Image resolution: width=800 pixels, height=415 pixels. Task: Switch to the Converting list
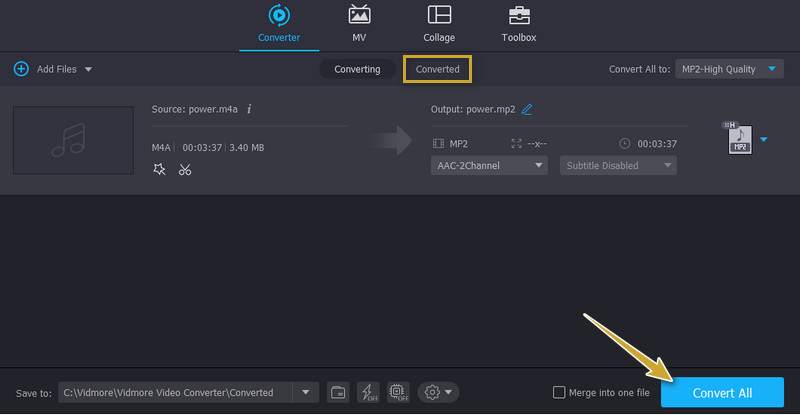pyautogui.click(x=357, y=69)
